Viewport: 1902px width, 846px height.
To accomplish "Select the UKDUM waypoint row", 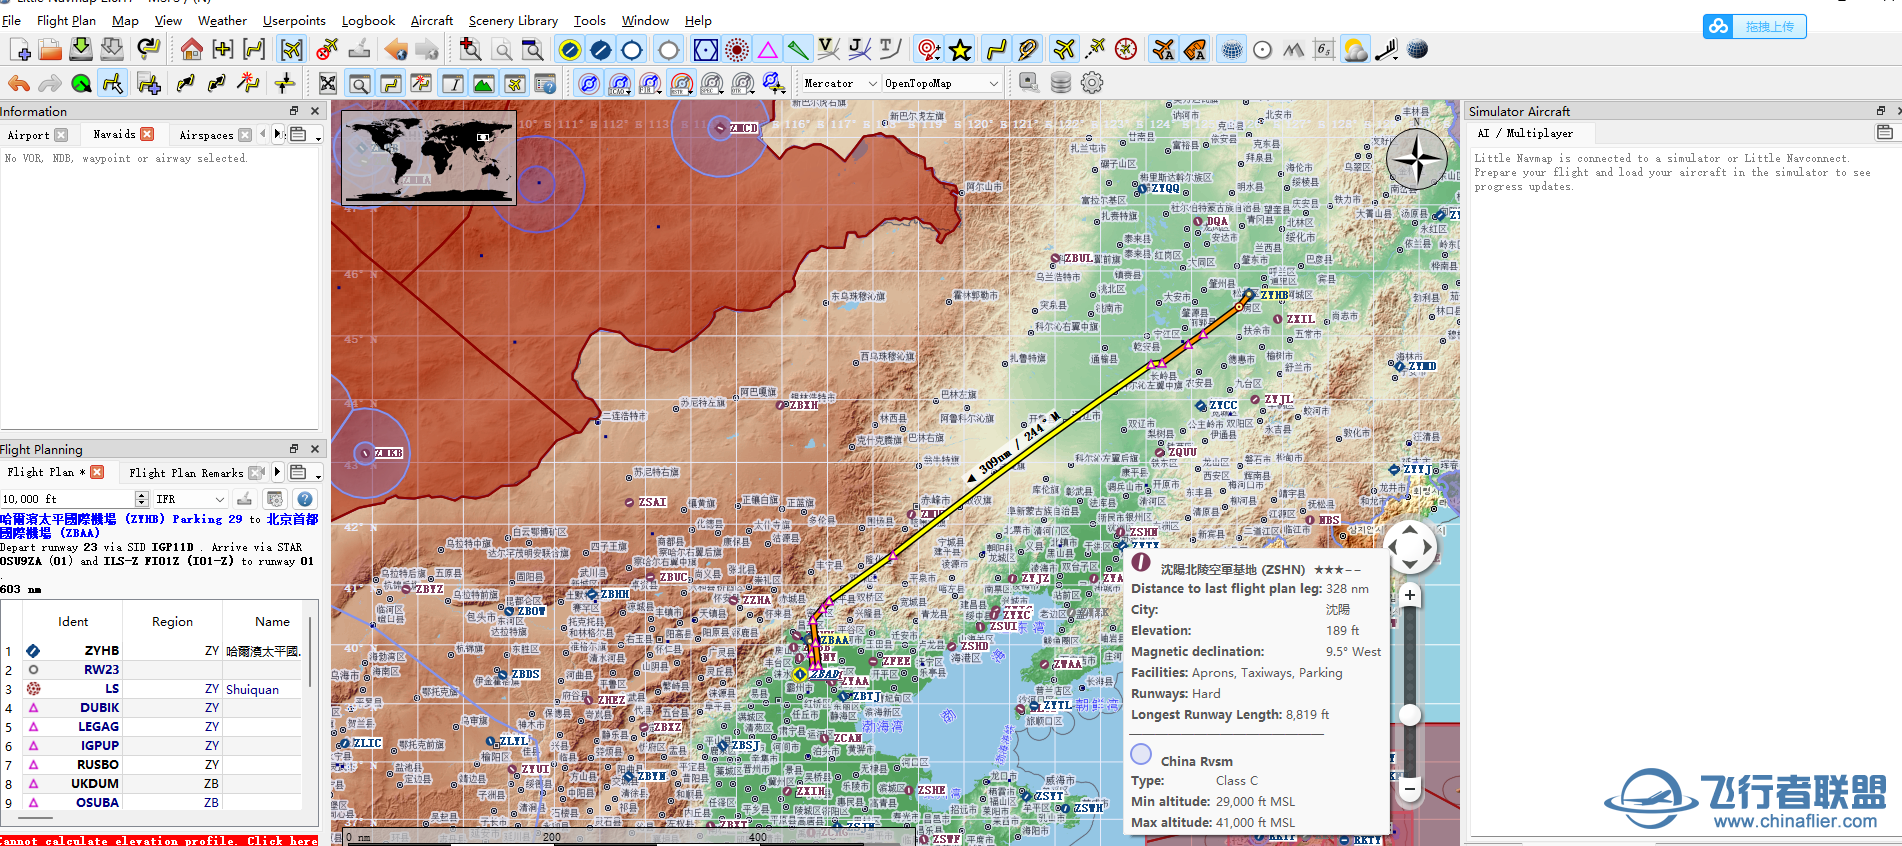I will tap(151, 783).
